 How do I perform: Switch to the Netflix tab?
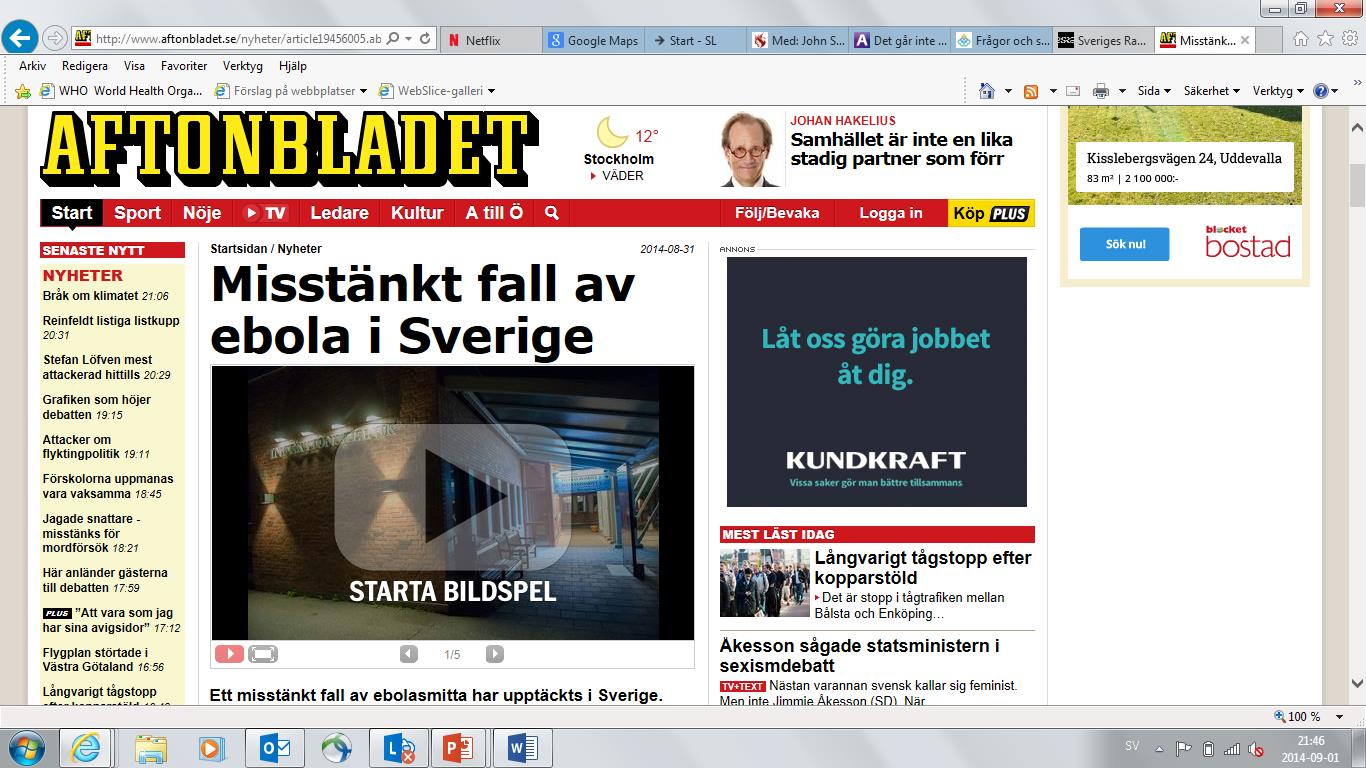click(490, 40)
